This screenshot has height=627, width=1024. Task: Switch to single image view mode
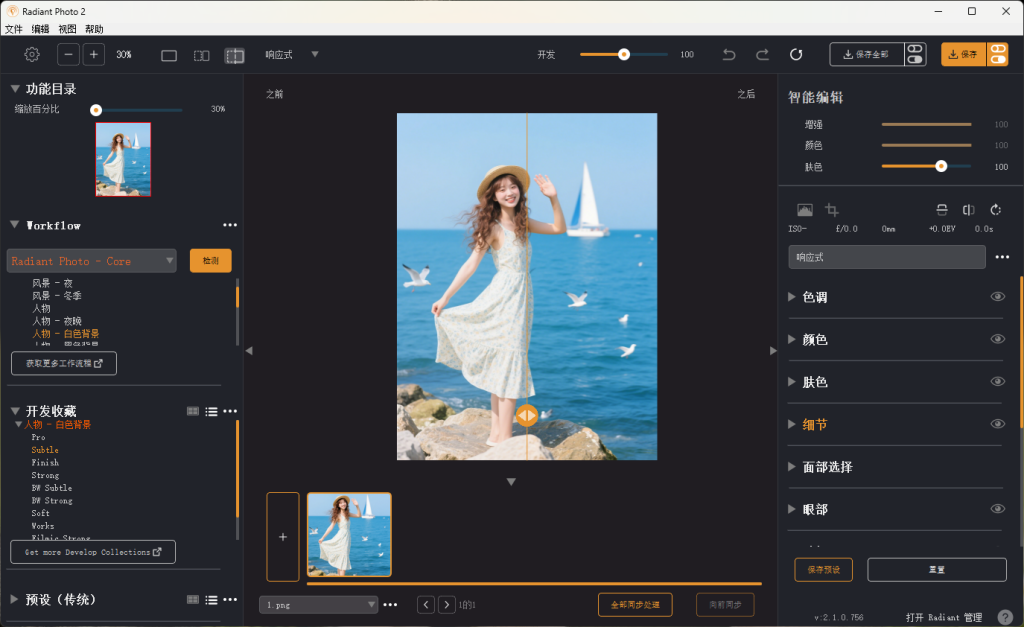[169, 56]
